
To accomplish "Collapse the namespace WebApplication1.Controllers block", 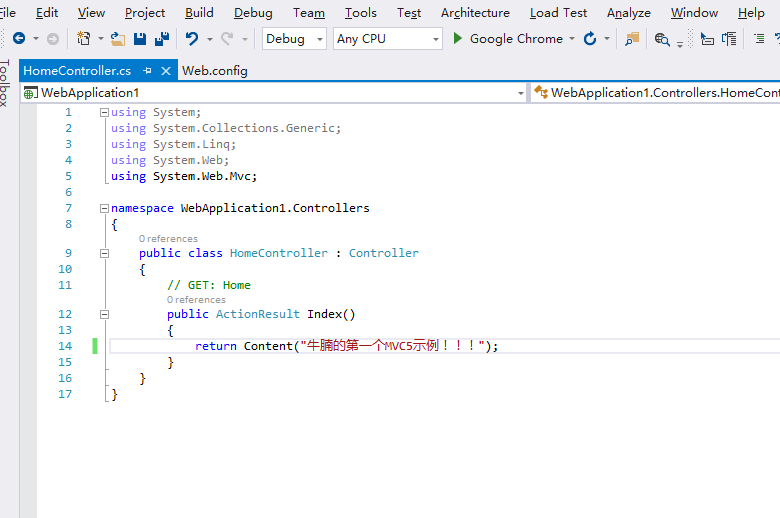I will tap(104, 208).
